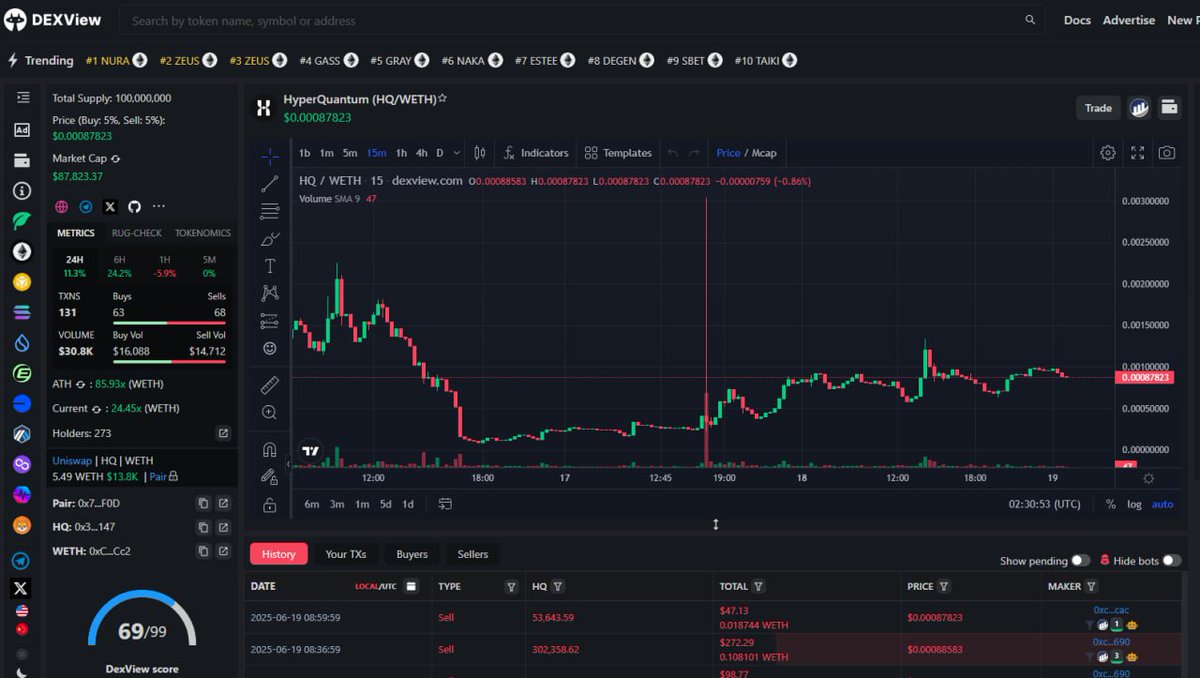Click the search magnifier icon

click(1030, 20)
